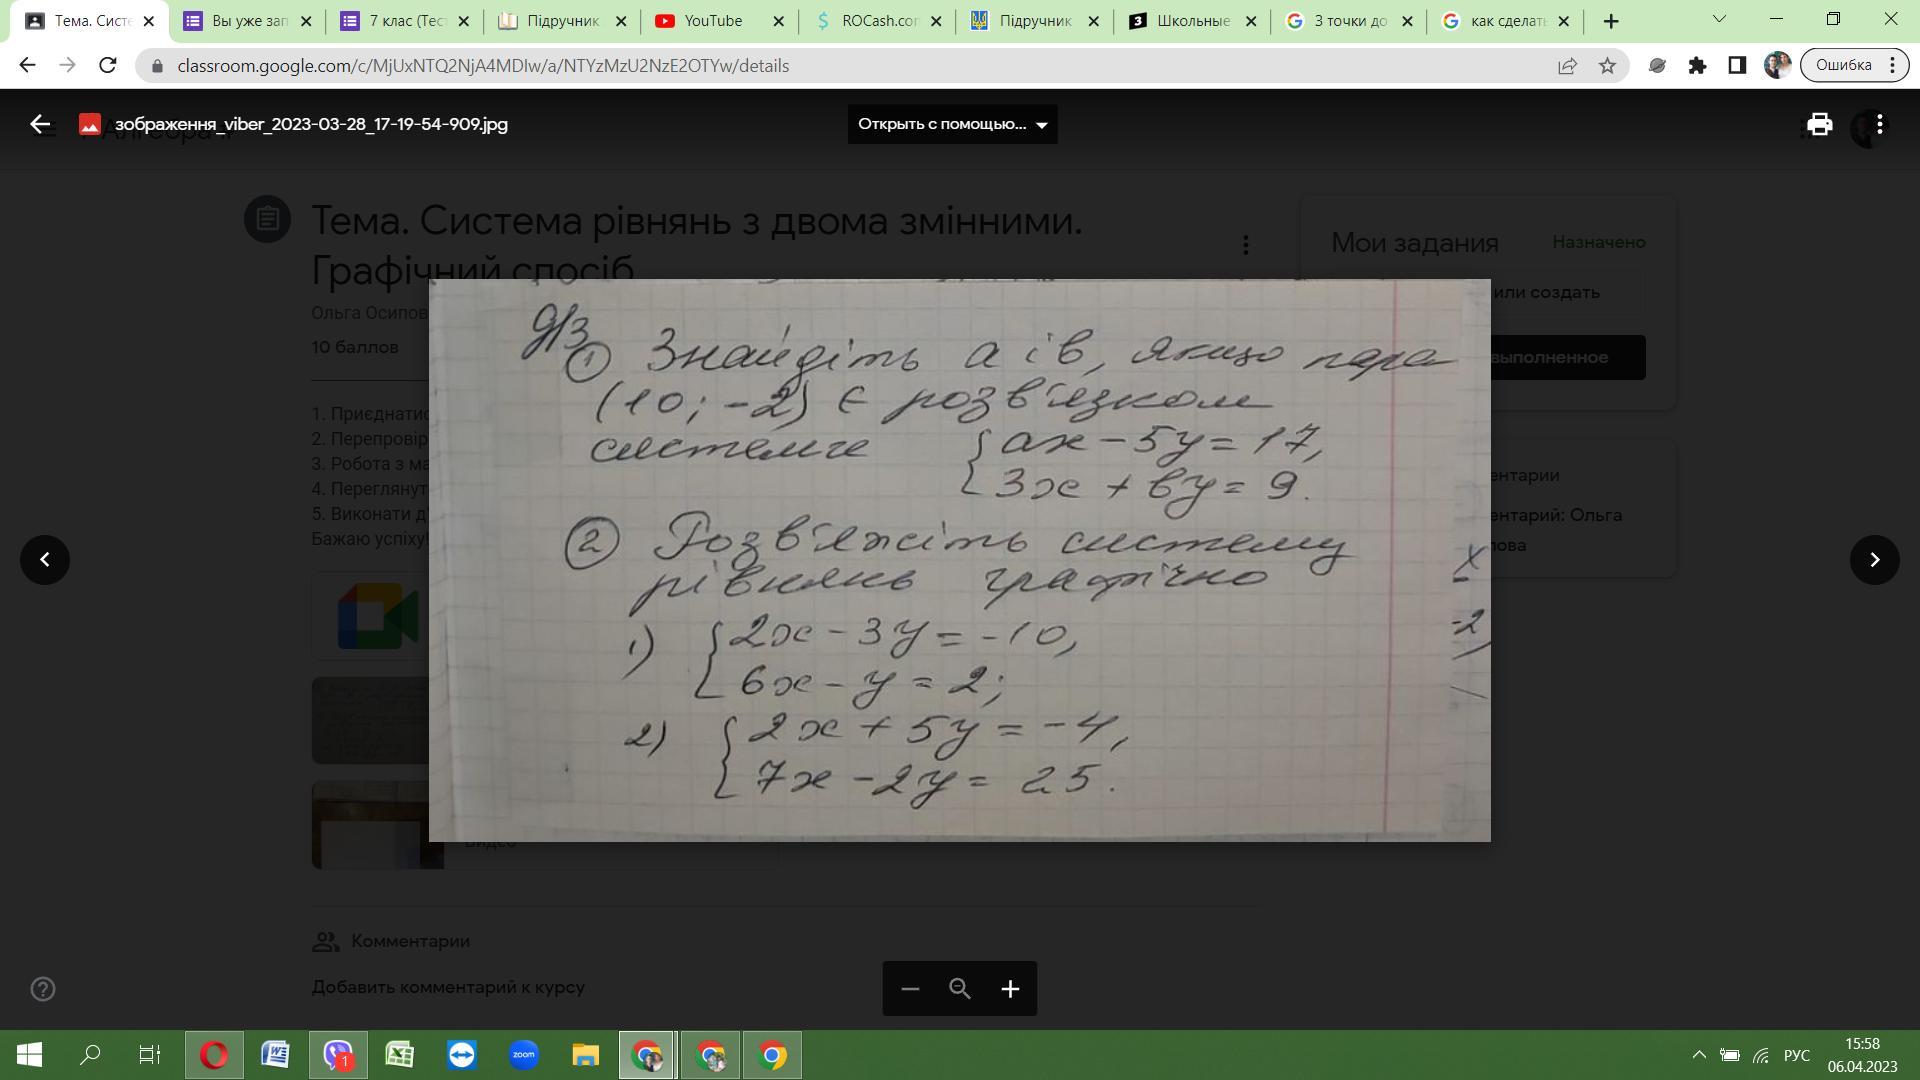Reload the current page
This screenshot has width=1920, height=1080.
tap(108, 65)
